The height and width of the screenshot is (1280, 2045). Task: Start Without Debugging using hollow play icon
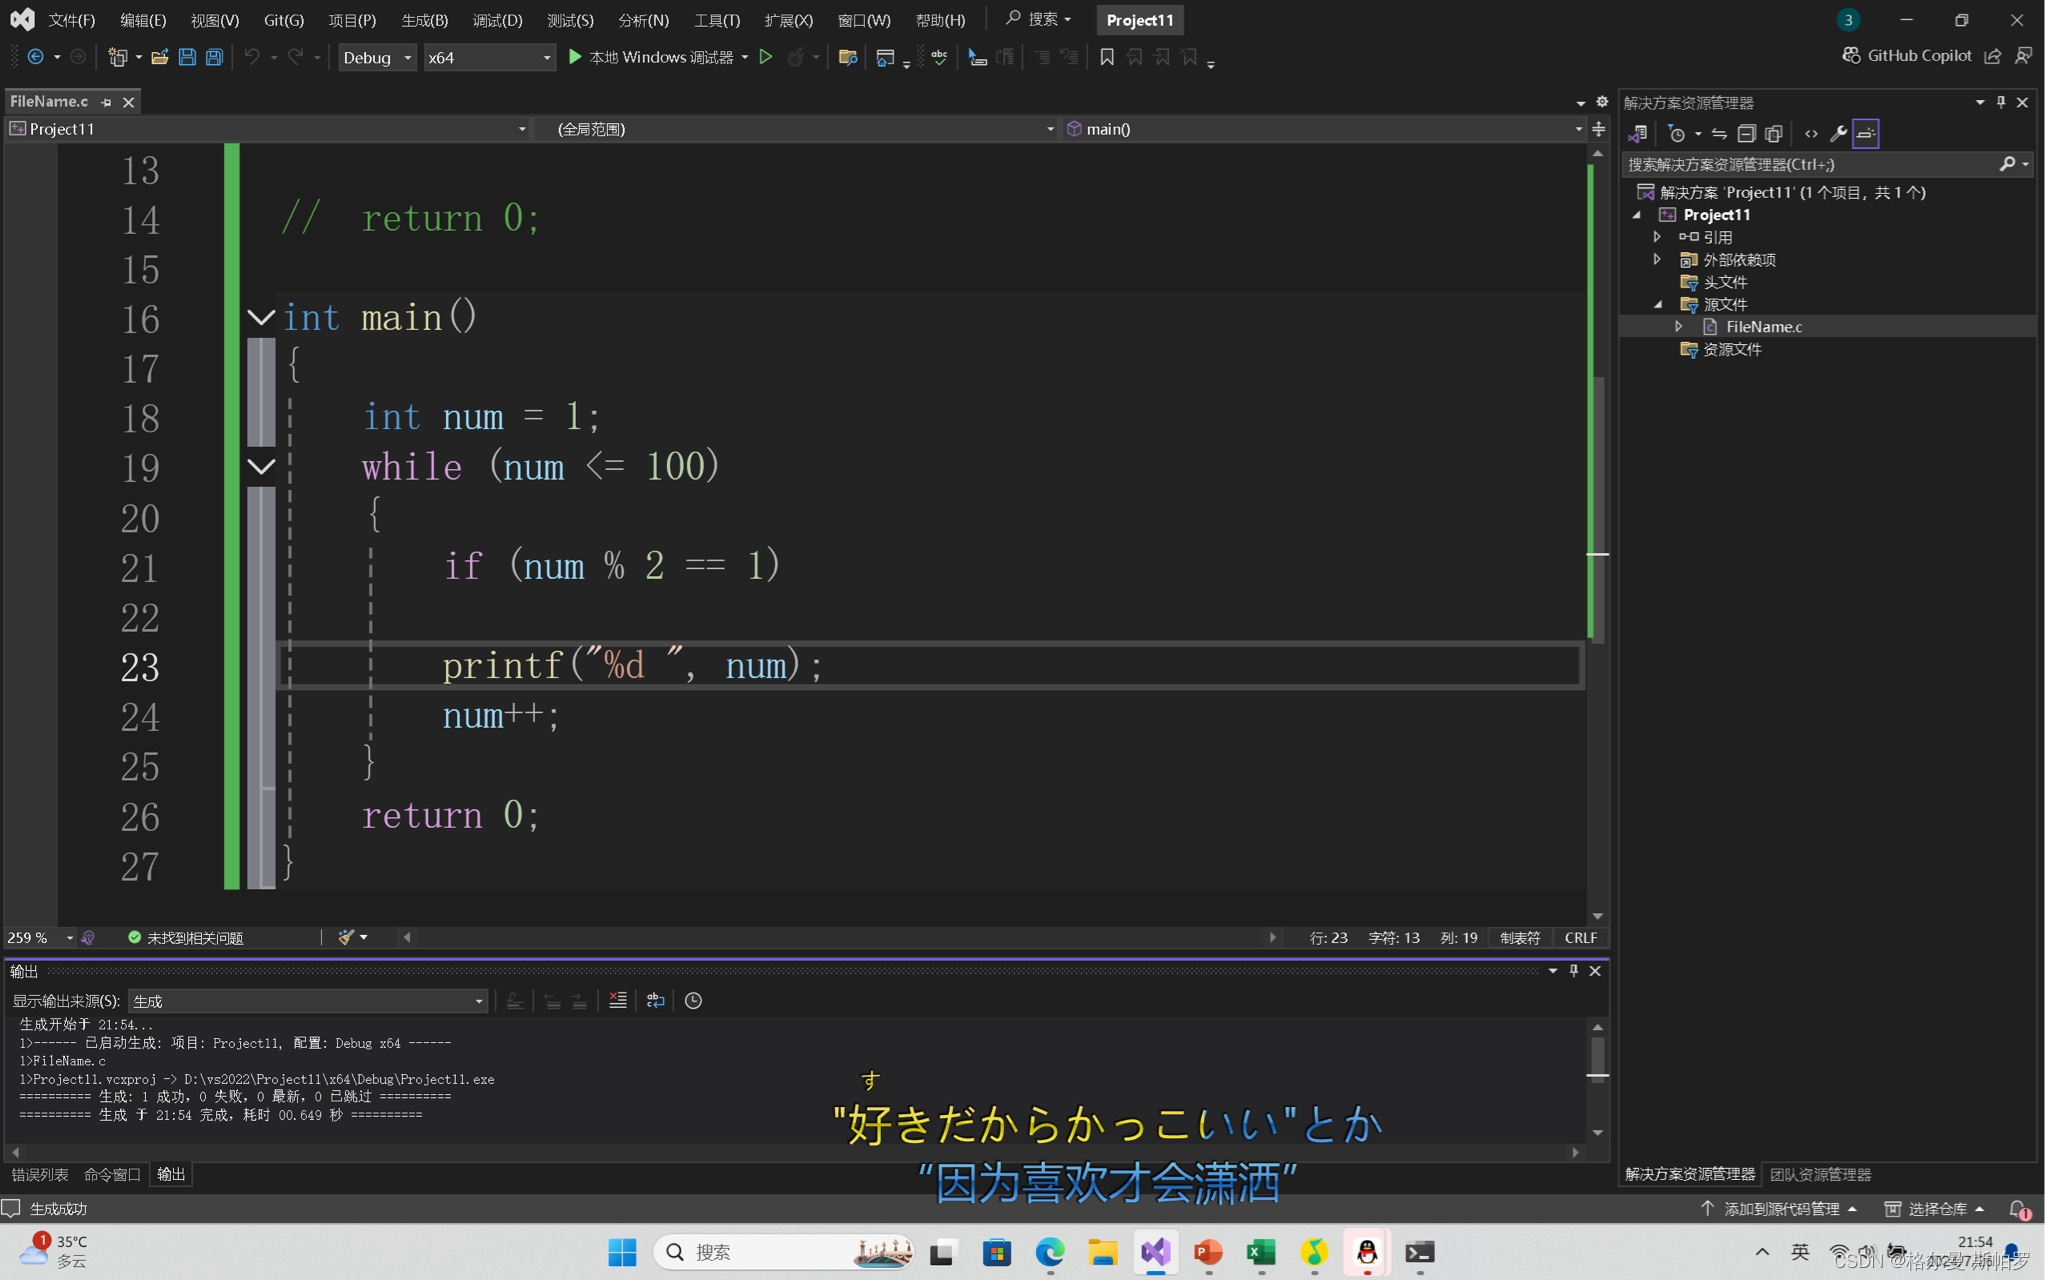766,57
